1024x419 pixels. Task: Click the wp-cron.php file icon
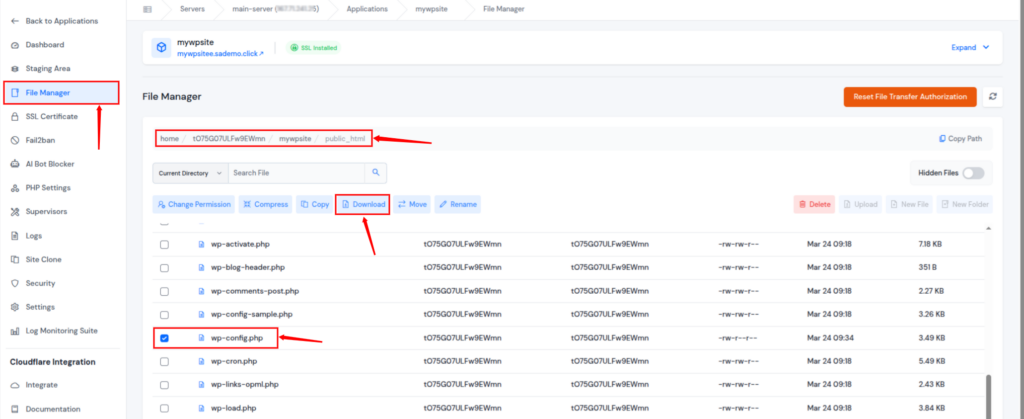click(x=202, y=361)
